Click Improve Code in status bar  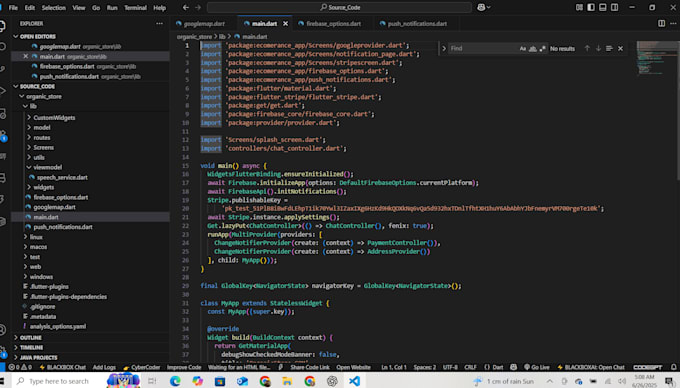184,367
